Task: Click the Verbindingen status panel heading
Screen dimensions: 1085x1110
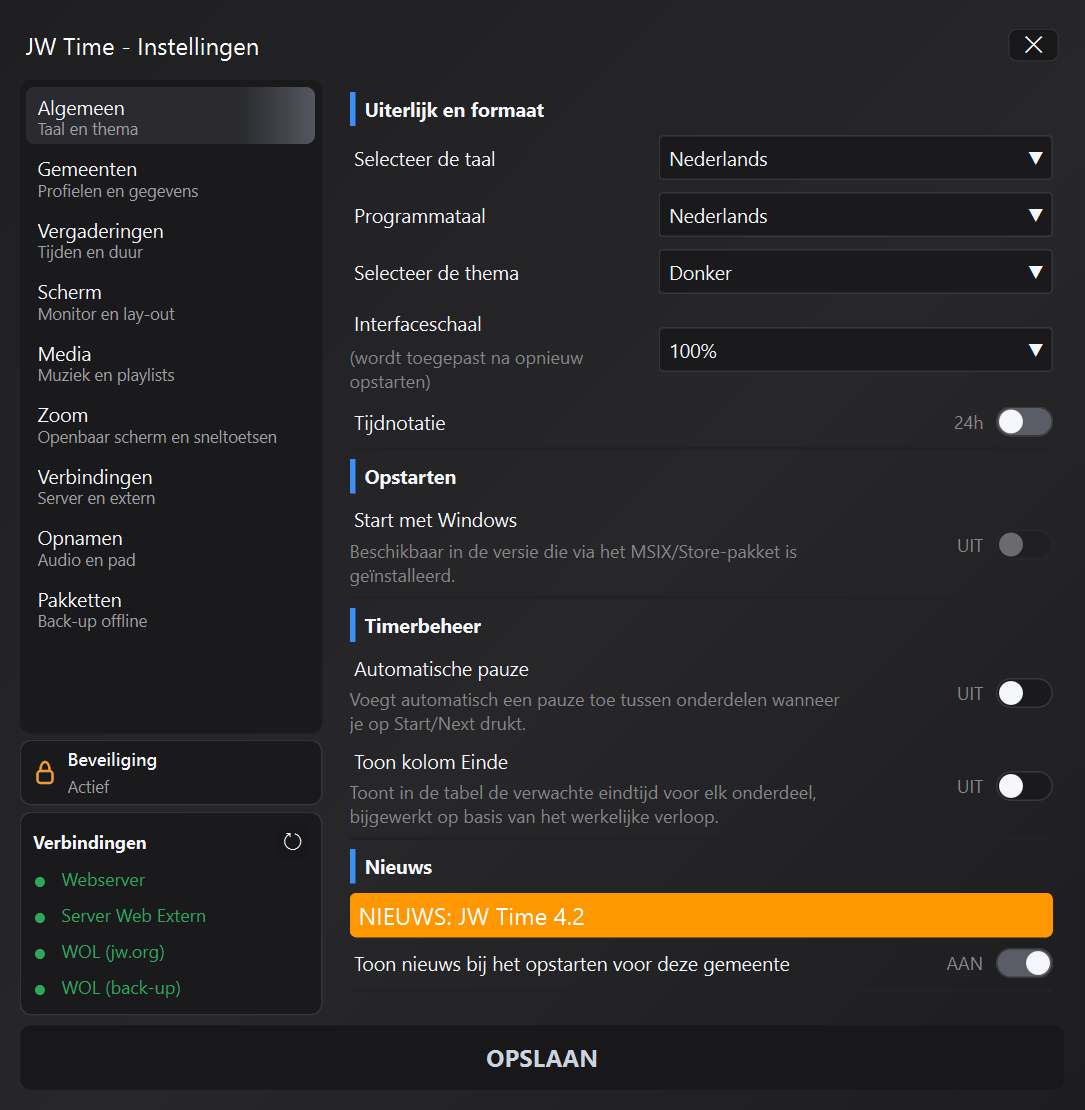Action: pos(90,843)
